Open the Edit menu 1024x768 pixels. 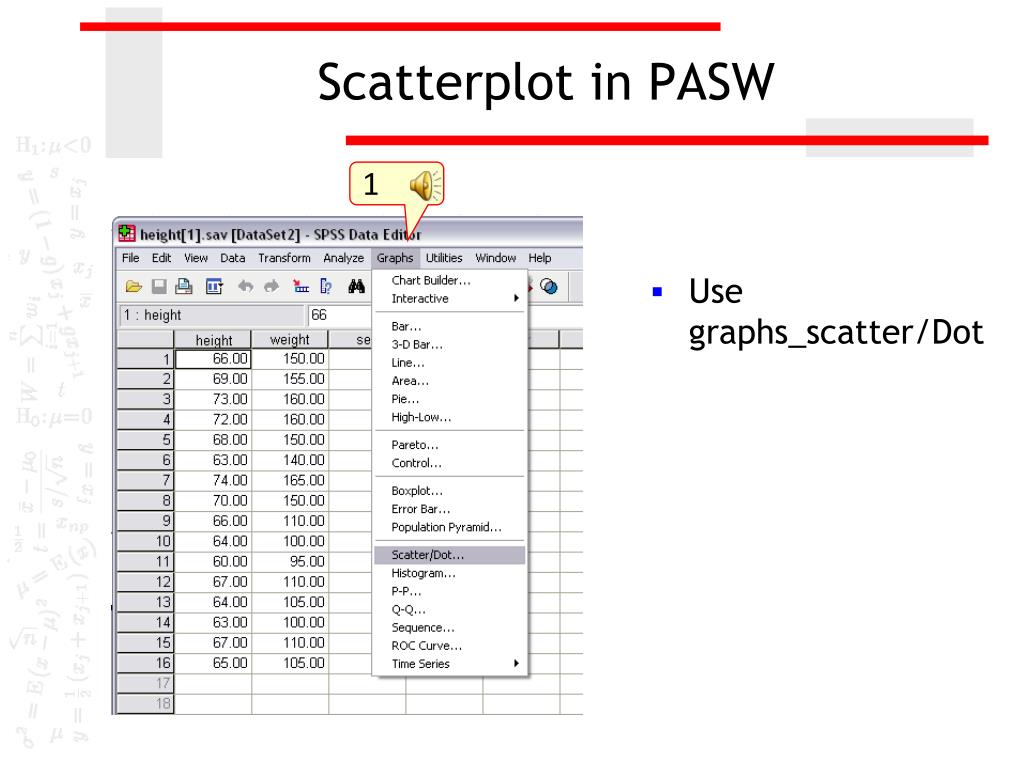click(x=161, y=258)
